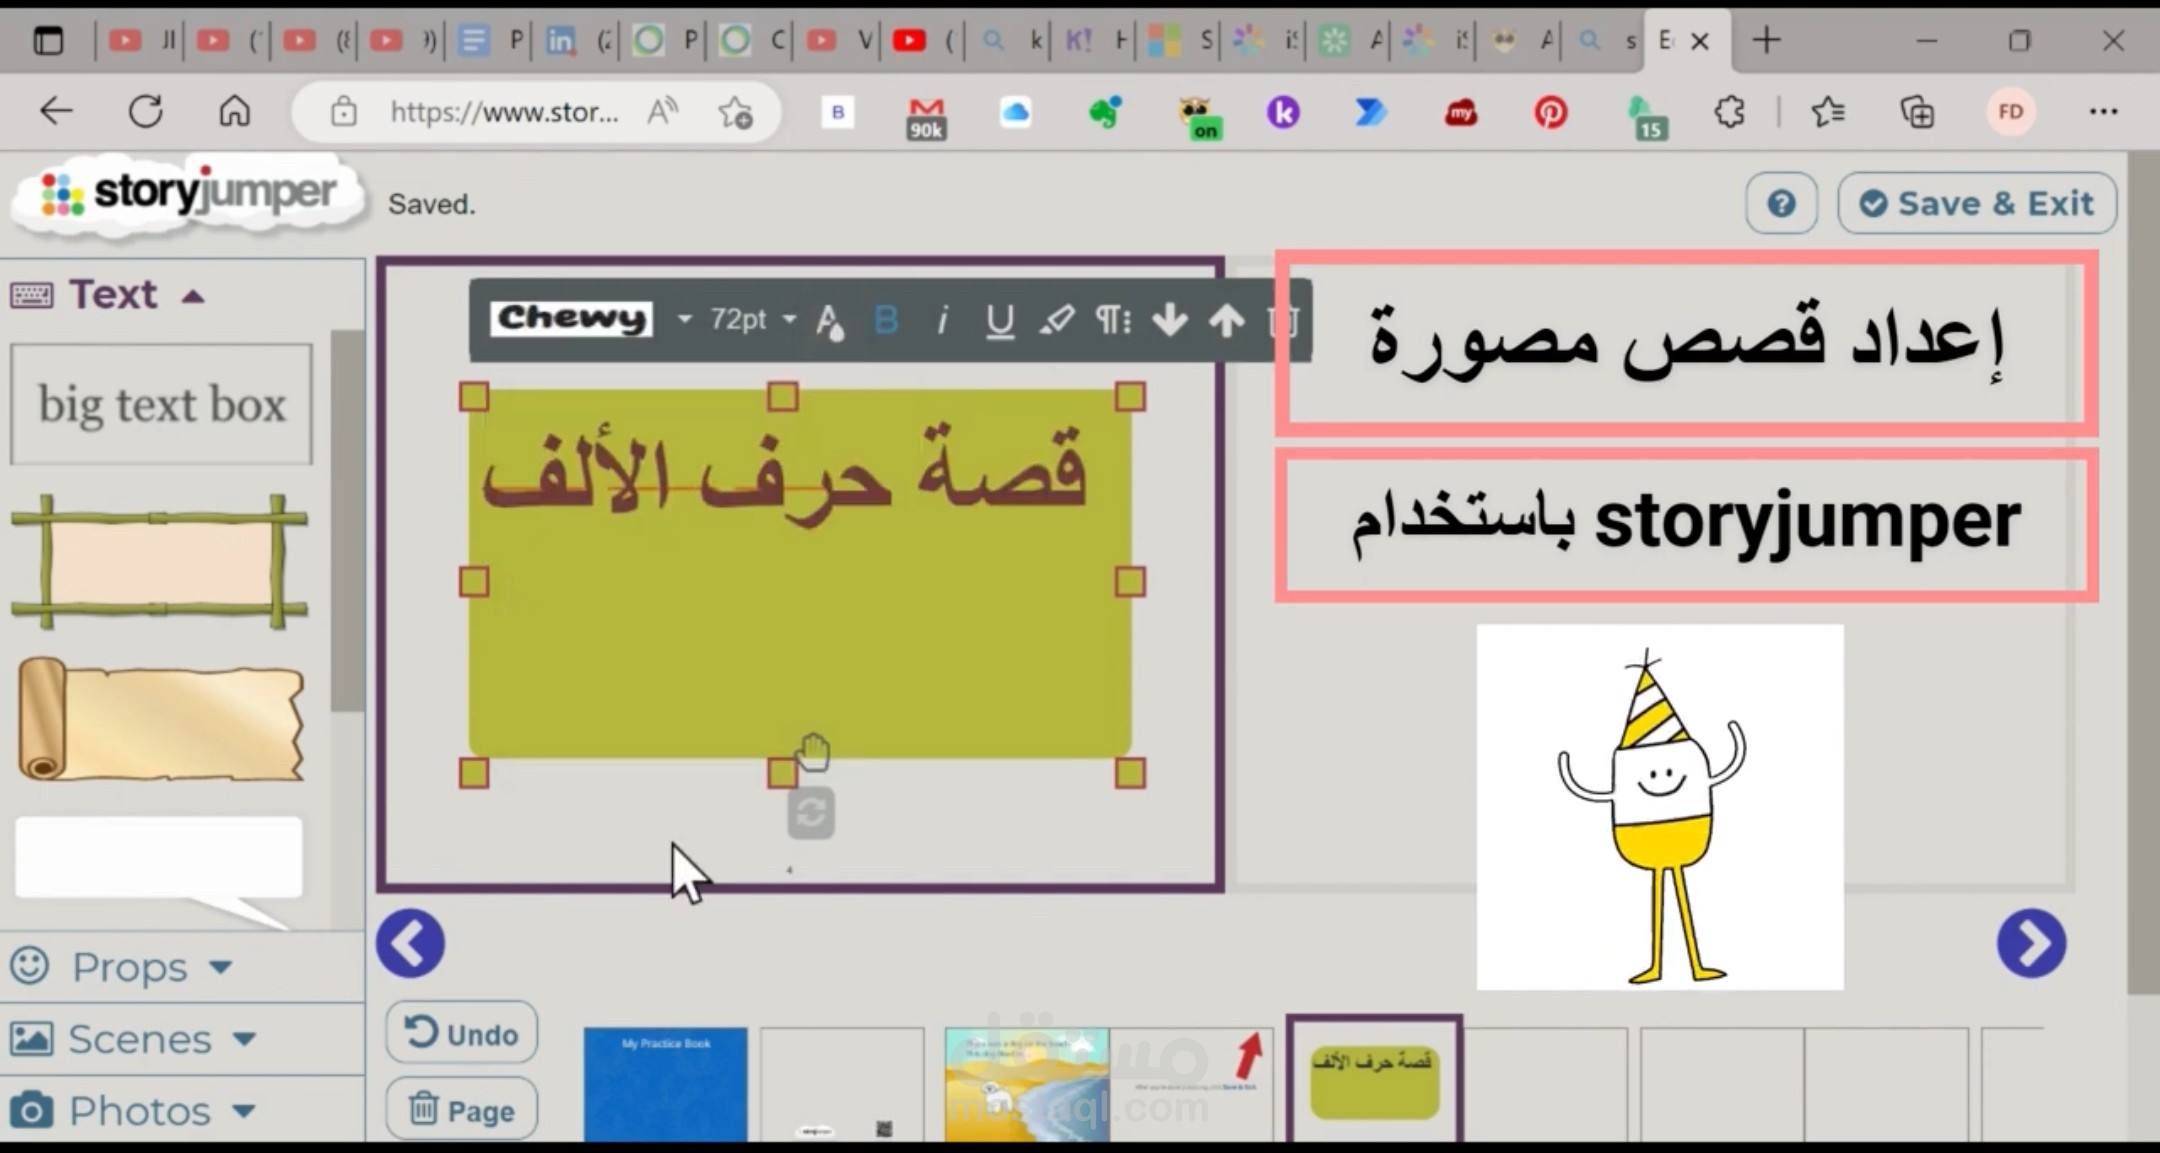Screen dimensions: 2160x1153
Task: Click the read aloud icon in address bar
Action: click(x=661, y=112)
